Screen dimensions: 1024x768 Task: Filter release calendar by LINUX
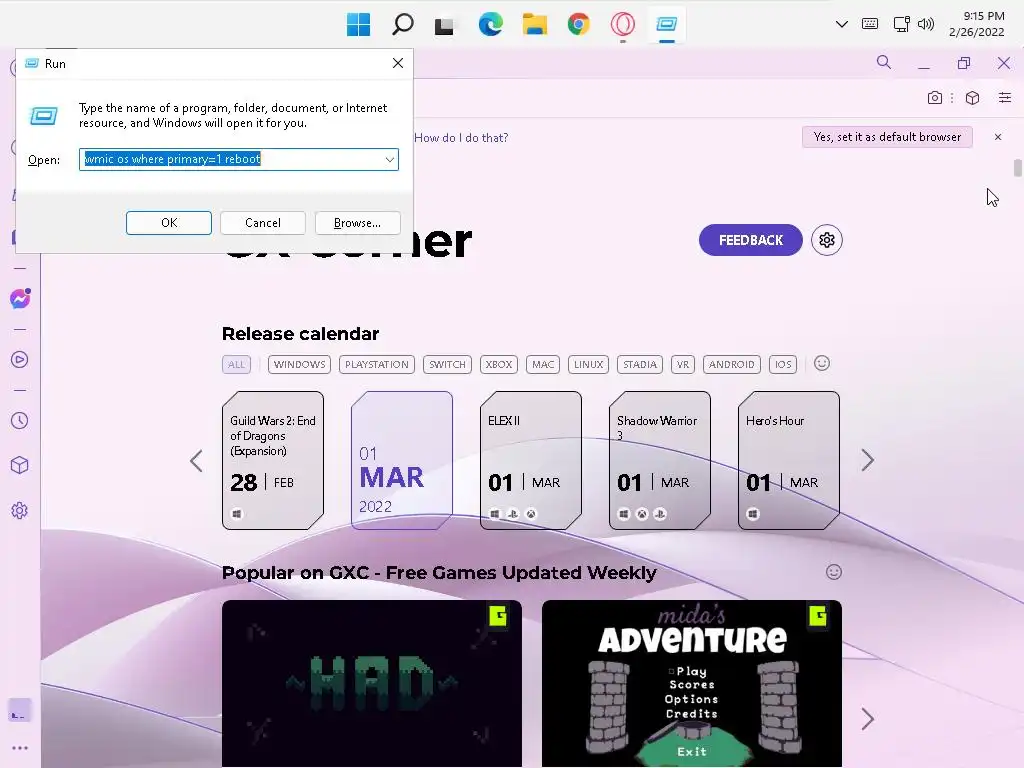pyautogui.click(x=588, y=364)
